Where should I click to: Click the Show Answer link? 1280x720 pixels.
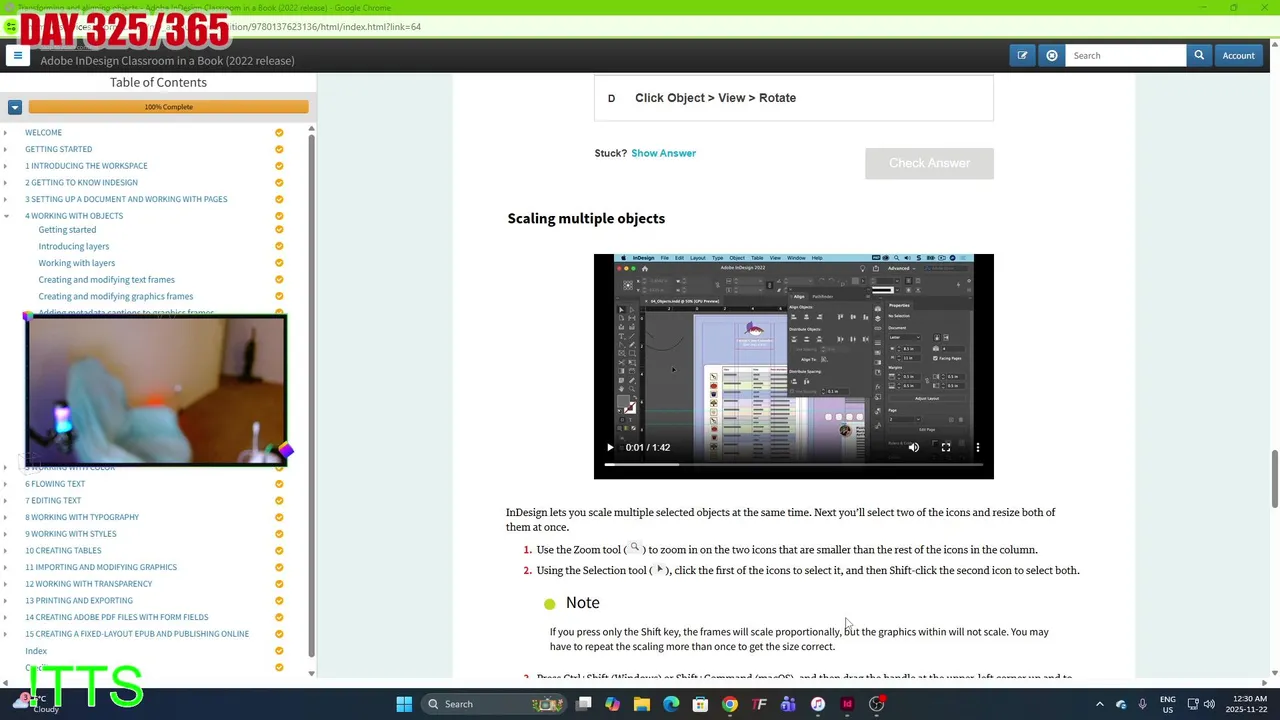(663, 153)
